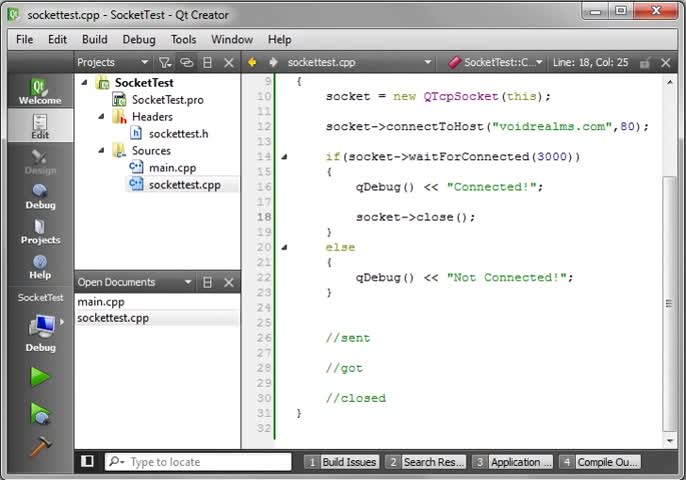
Task: Build the project with hammer icon
Action: click(x=40, y=446)
